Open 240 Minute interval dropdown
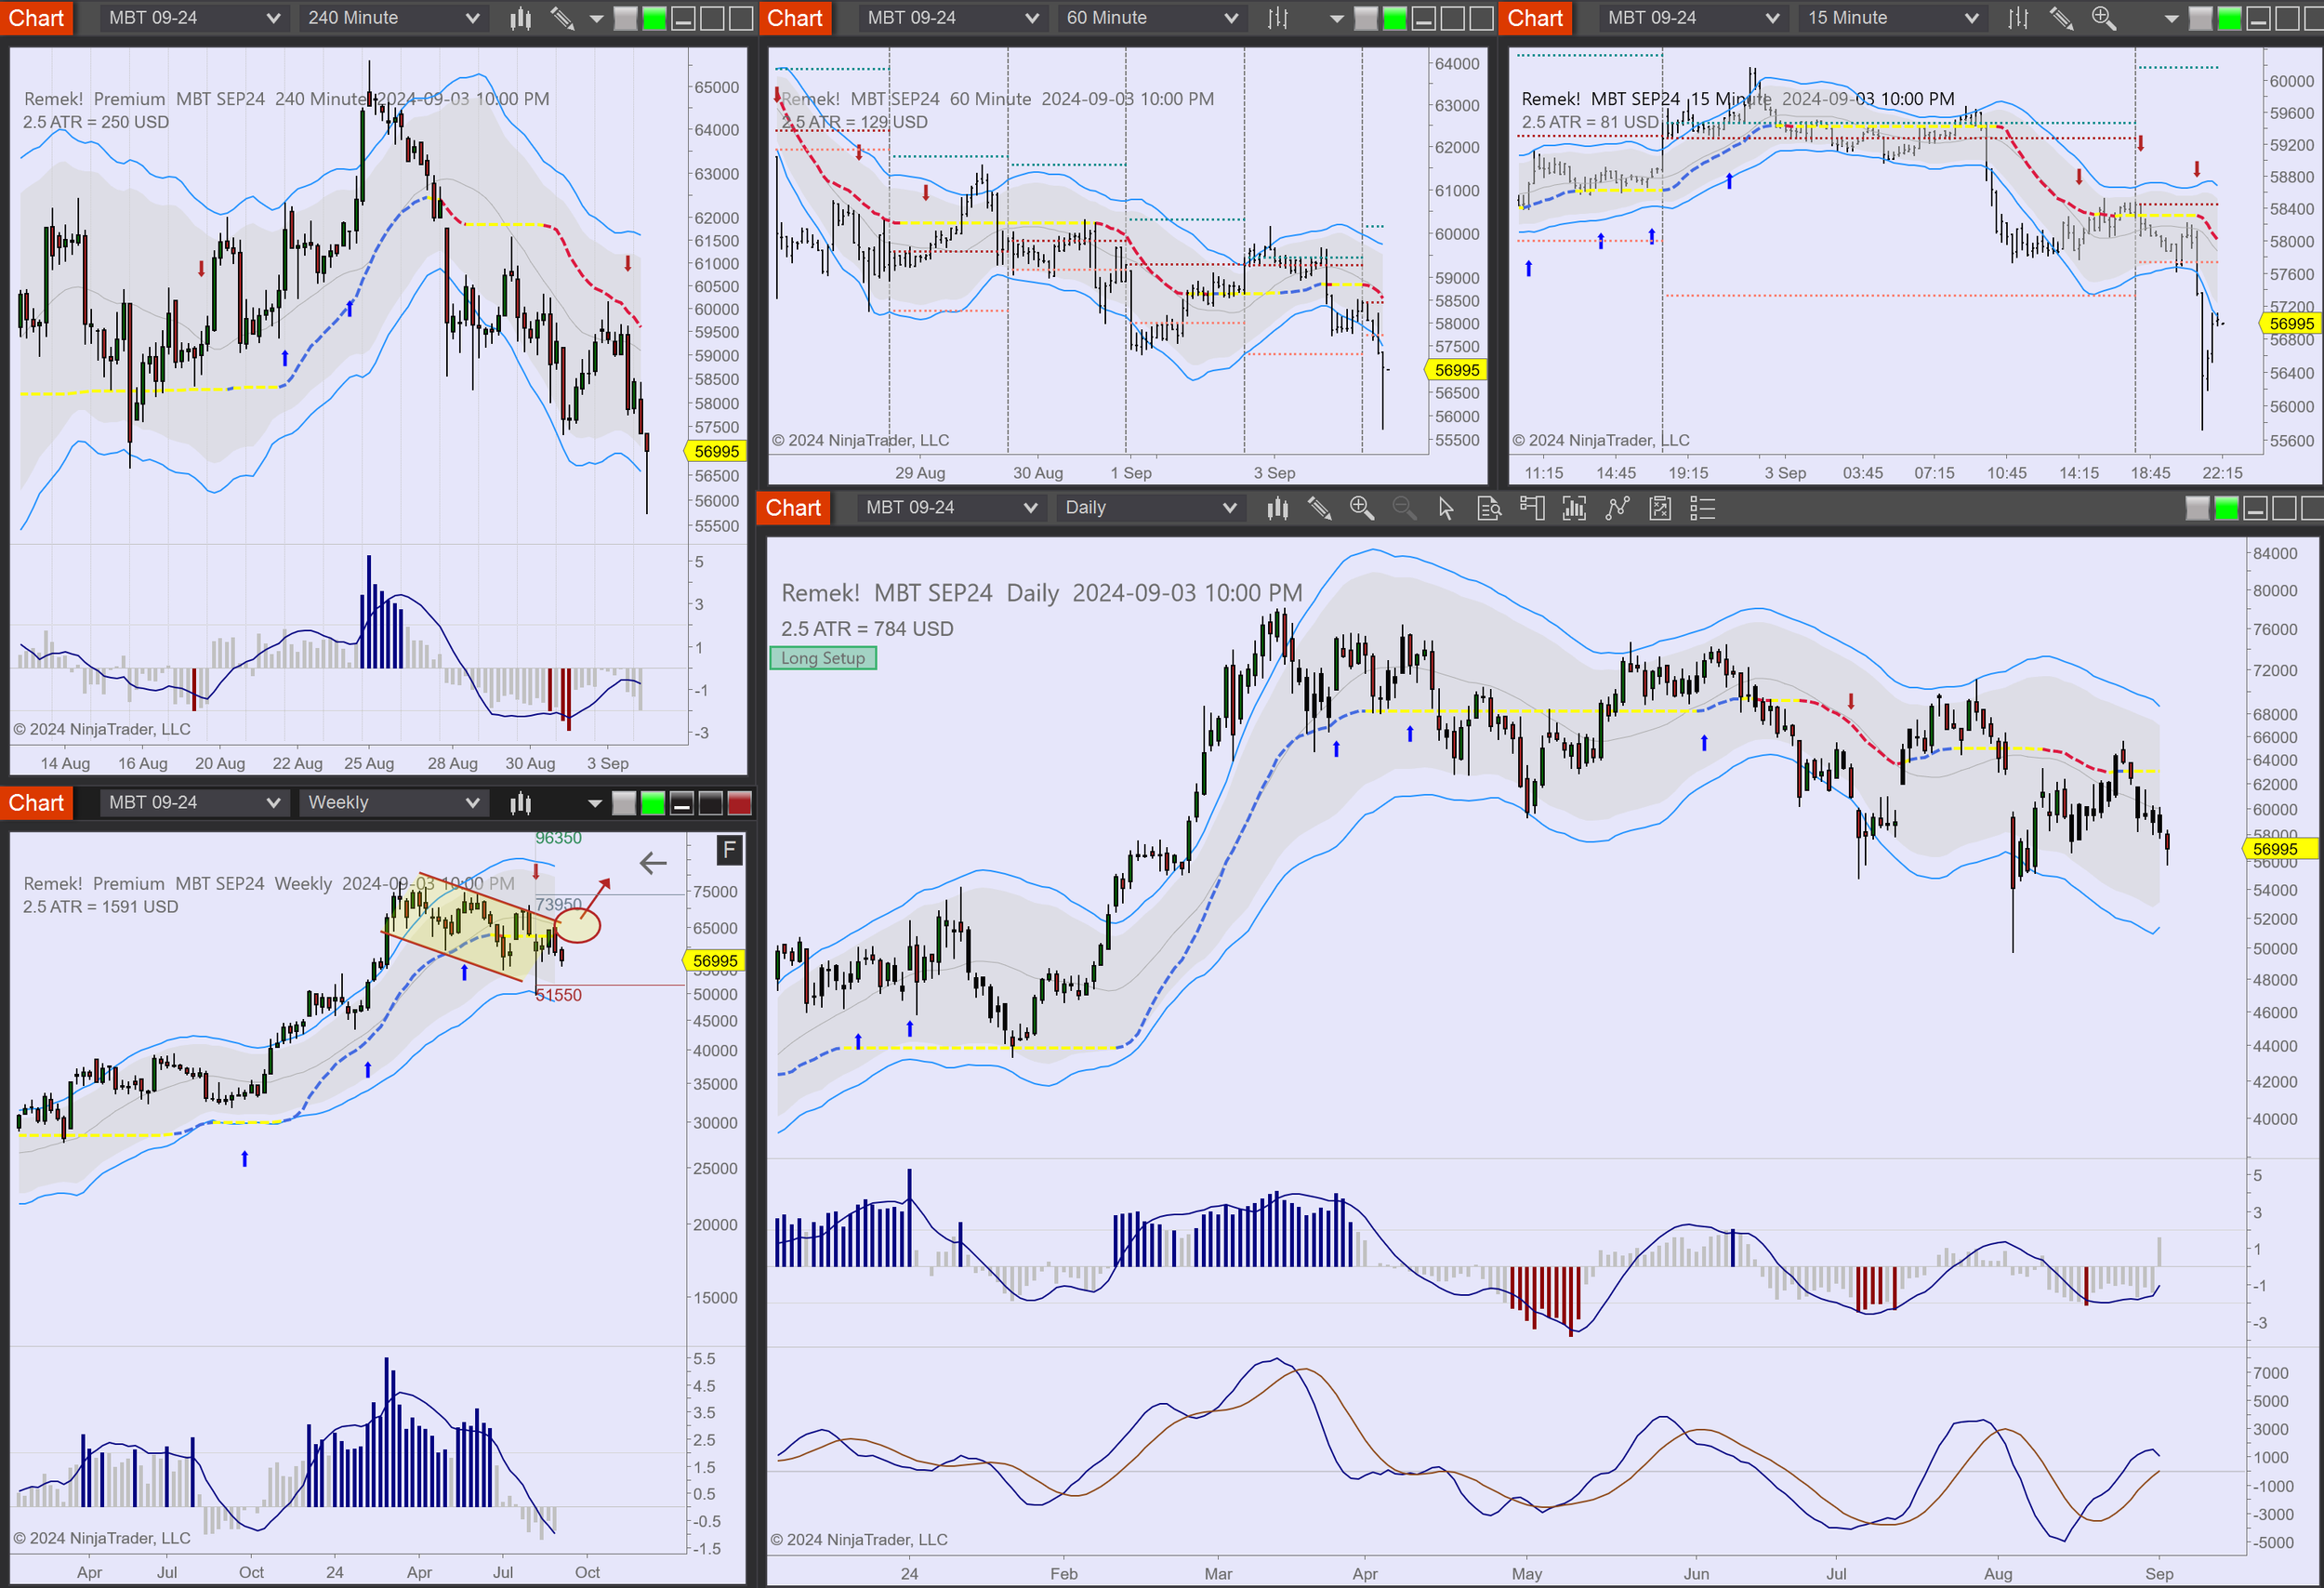The image size is (2324, 1588). (394, 18)
